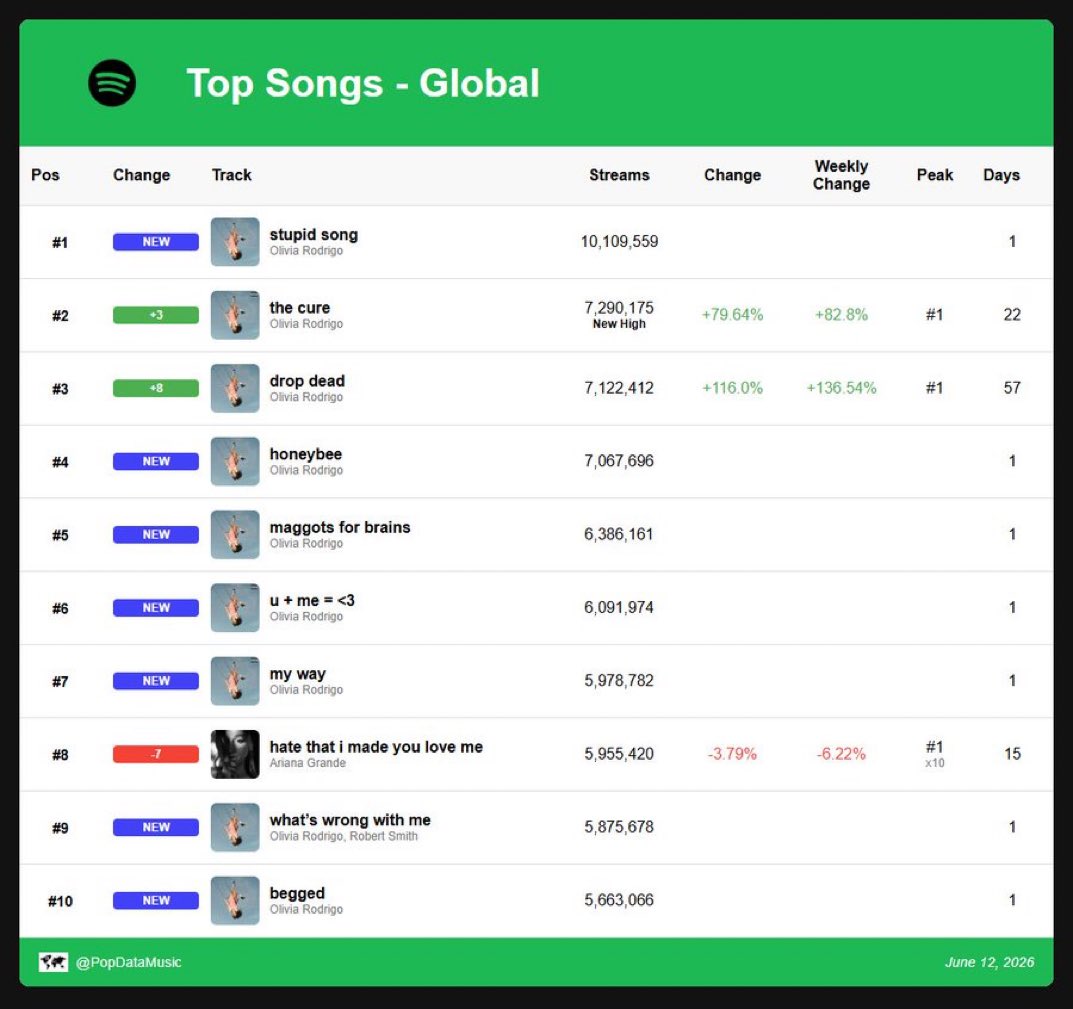Click the #10 position label
This screenshot has height=1009, width=1073.
tap(60, 902)
